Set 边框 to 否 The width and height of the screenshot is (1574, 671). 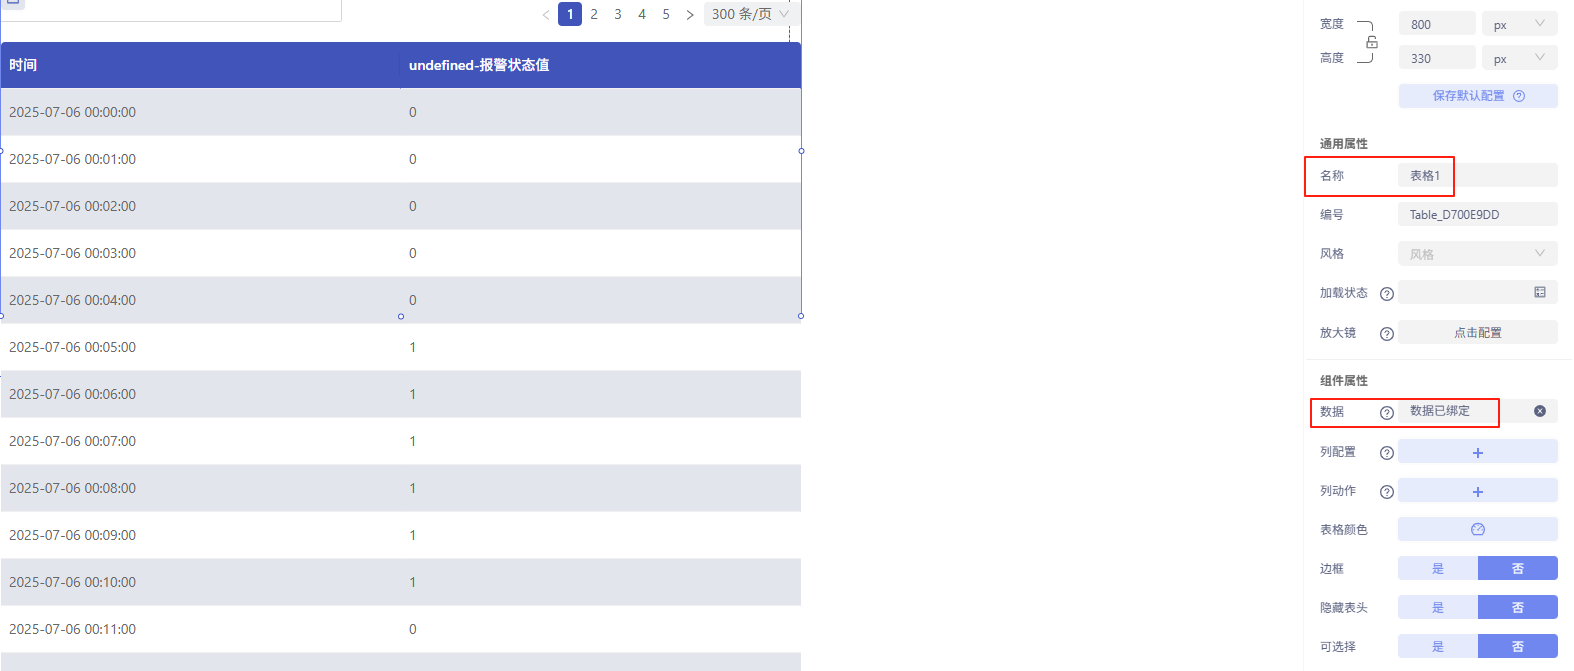tap(1518, 568)
